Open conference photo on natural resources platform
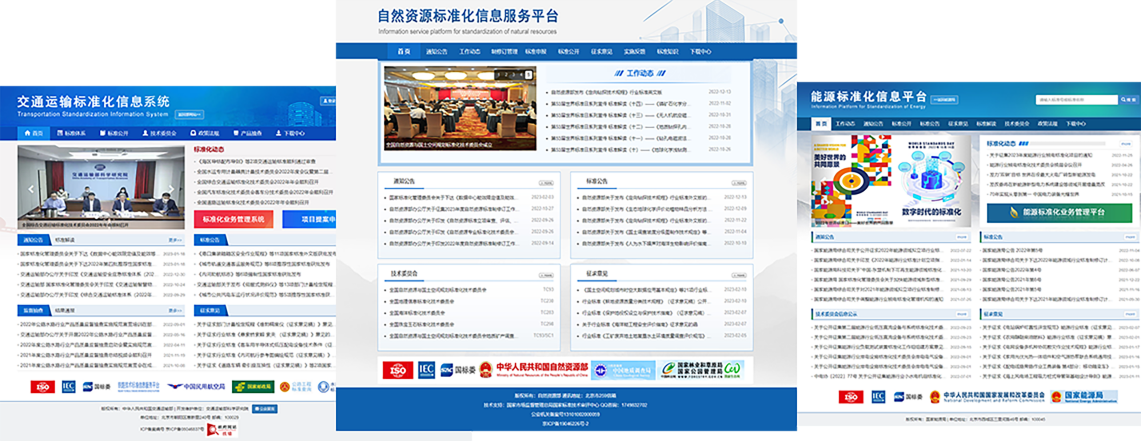This screenshot has width=1141, height=441. point(460,108)
